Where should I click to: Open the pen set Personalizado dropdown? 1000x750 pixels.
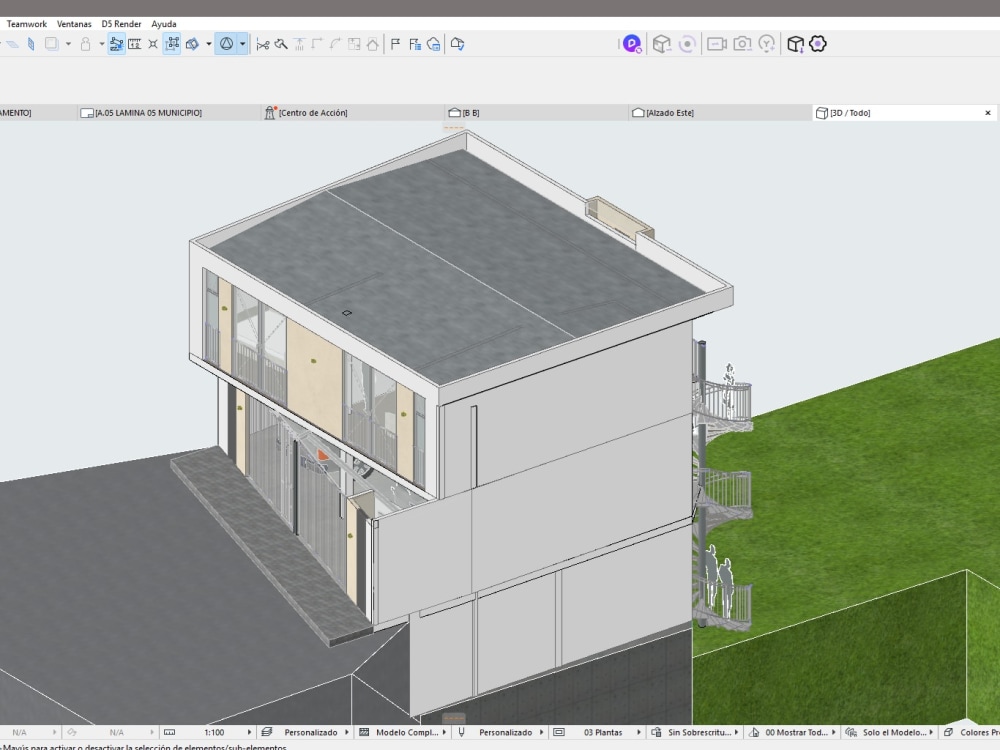[501, 732]
